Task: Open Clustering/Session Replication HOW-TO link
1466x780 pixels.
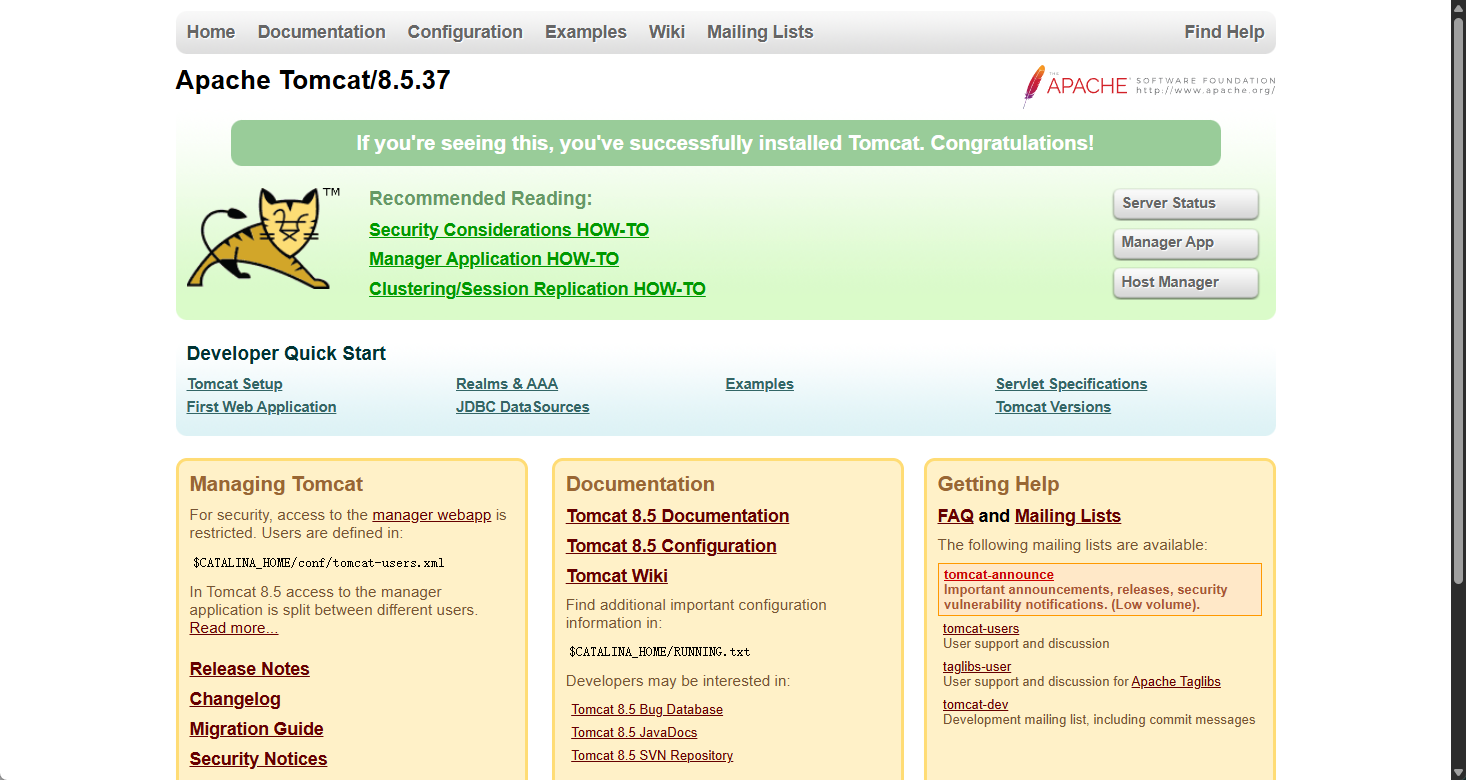Action: (x=537, y=289)
